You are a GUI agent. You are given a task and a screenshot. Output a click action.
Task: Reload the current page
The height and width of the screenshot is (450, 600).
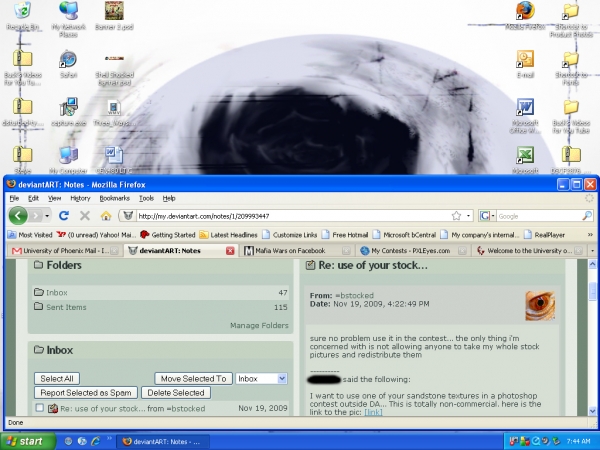pyautogui.click(x=64, y=216)
